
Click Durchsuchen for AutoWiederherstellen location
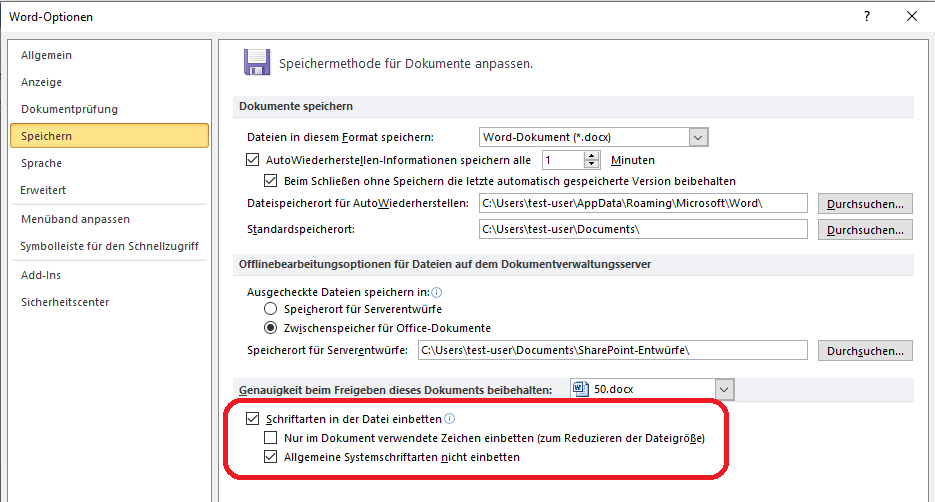[865, 204]
